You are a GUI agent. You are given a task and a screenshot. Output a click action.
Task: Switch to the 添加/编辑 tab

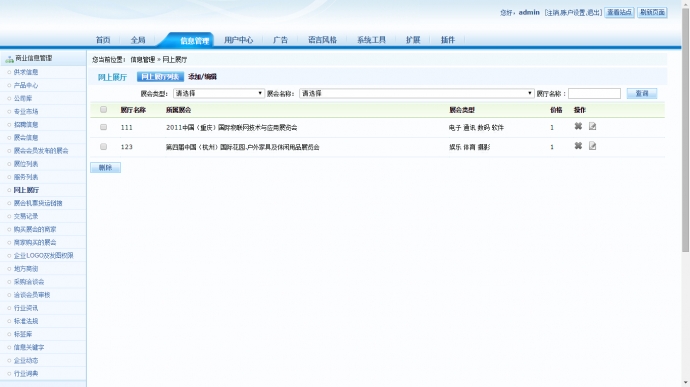click(x=202, y=77)
